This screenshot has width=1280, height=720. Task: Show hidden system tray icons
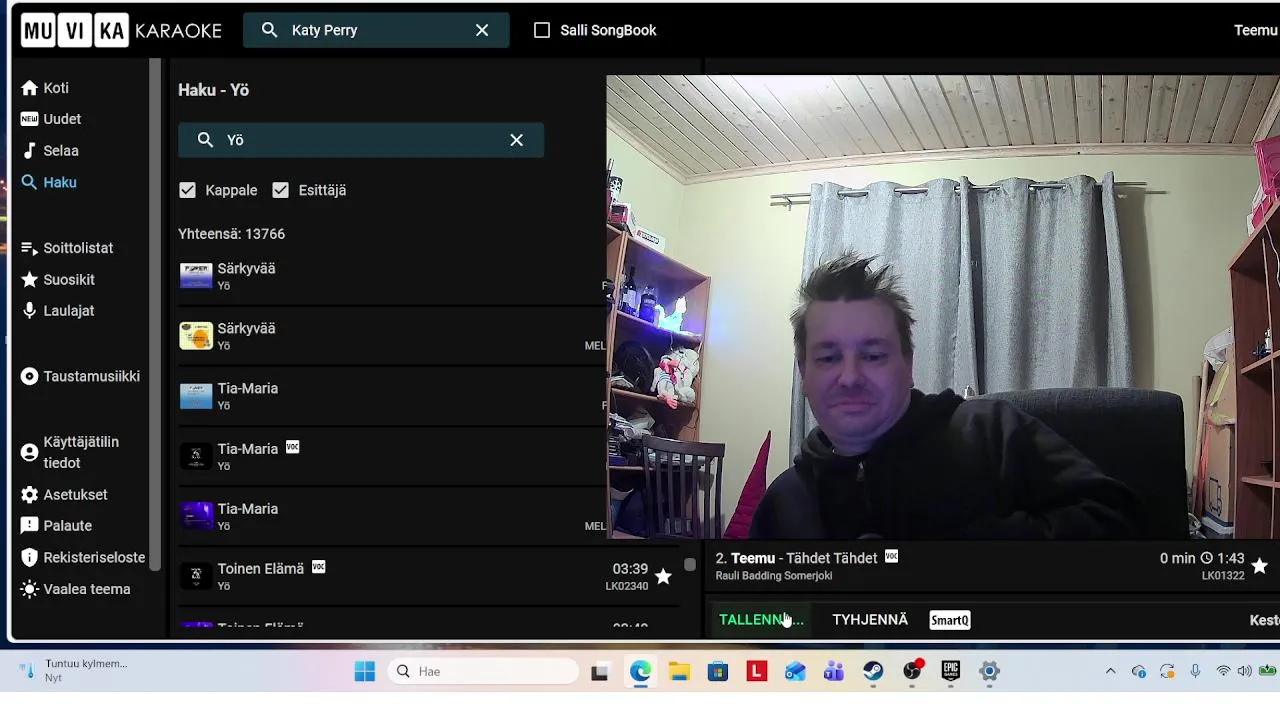click(x=1110, y=672)
